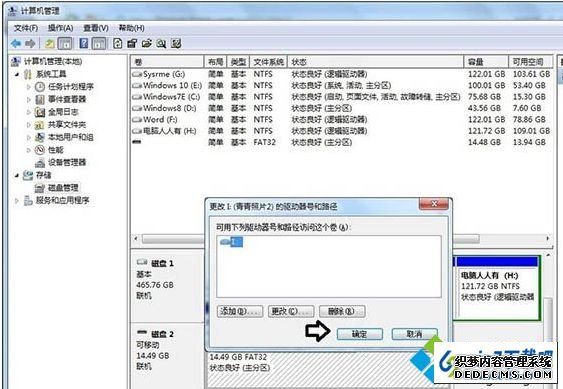Expand the 服务和应用程序 tree node
The width and height of the screenshot is (563, 389).
click(x=17, y=200)
